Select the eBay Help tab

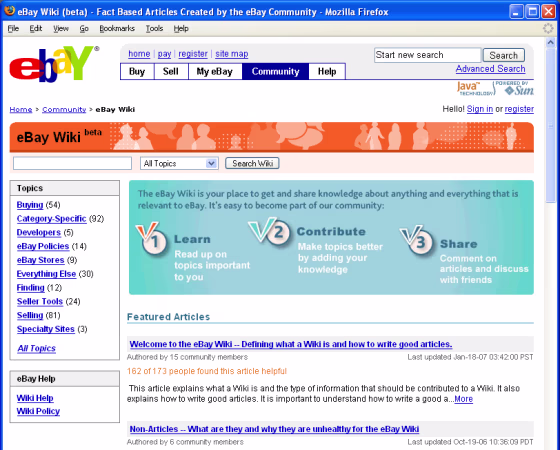327,71
